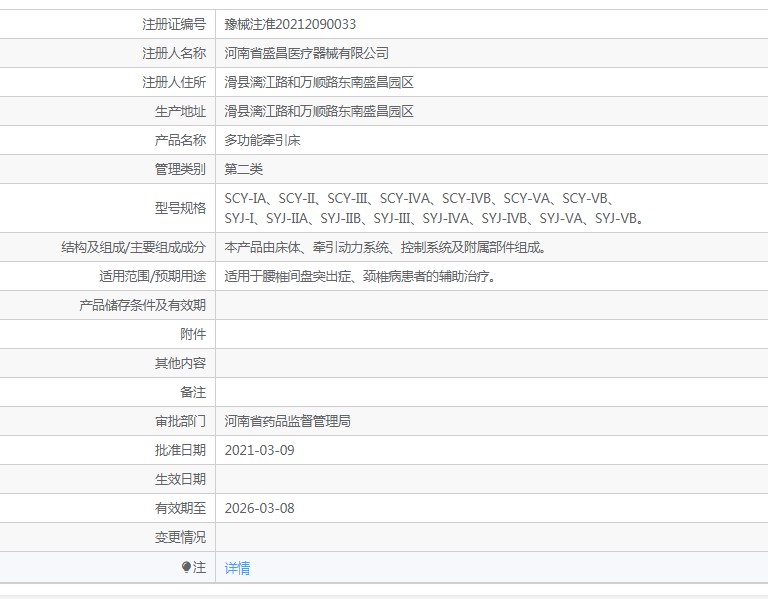Click the 注册人名称 label
This screenshot has width=768, height=599.
174,53
